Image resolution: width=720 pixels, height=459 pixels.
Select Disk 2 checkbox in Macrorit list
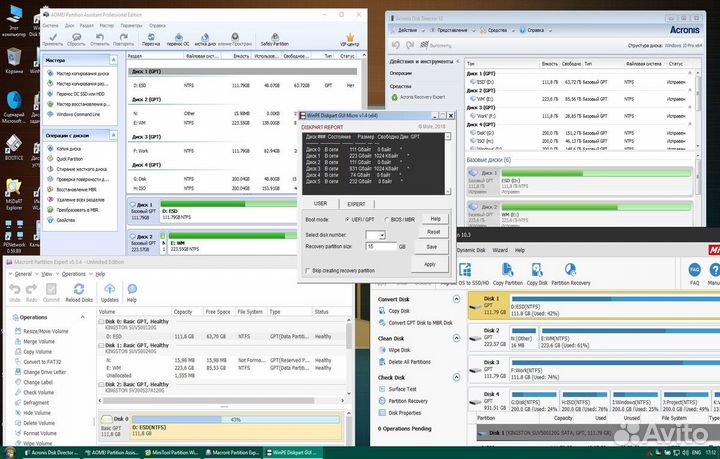[101, 385]
